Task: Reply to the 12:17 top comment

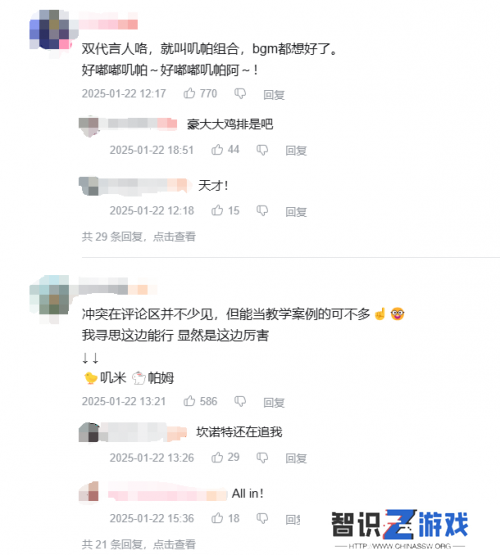Action: [x=274, y=95]
